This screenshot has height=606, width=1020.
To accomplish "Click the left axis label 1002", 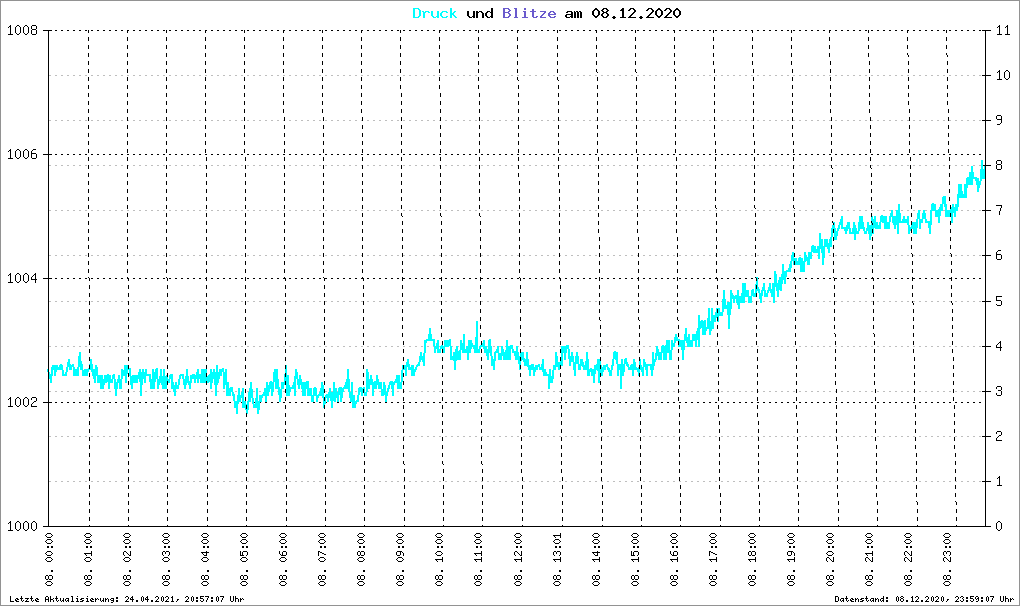I will (21, 402).
